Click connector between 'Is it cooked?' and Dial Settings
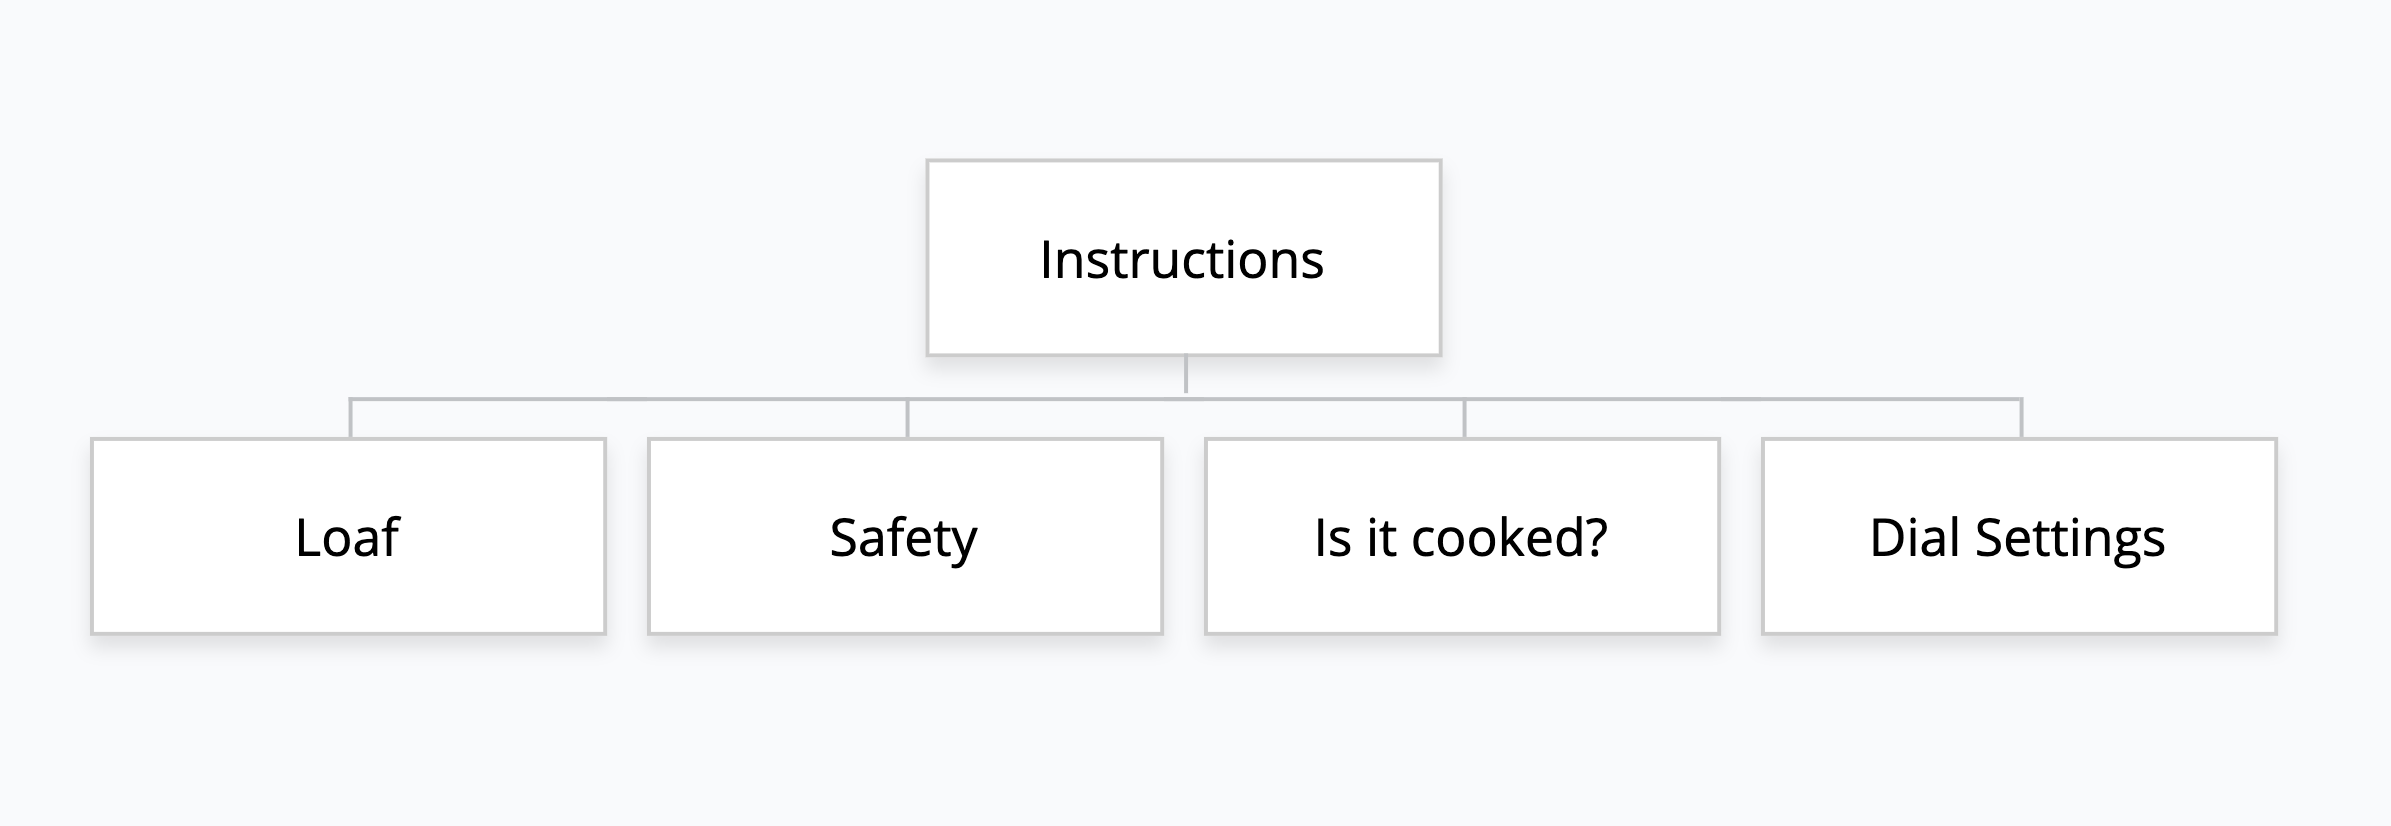Viewport: 2391px width, 826px height. tap(1742, 399)
